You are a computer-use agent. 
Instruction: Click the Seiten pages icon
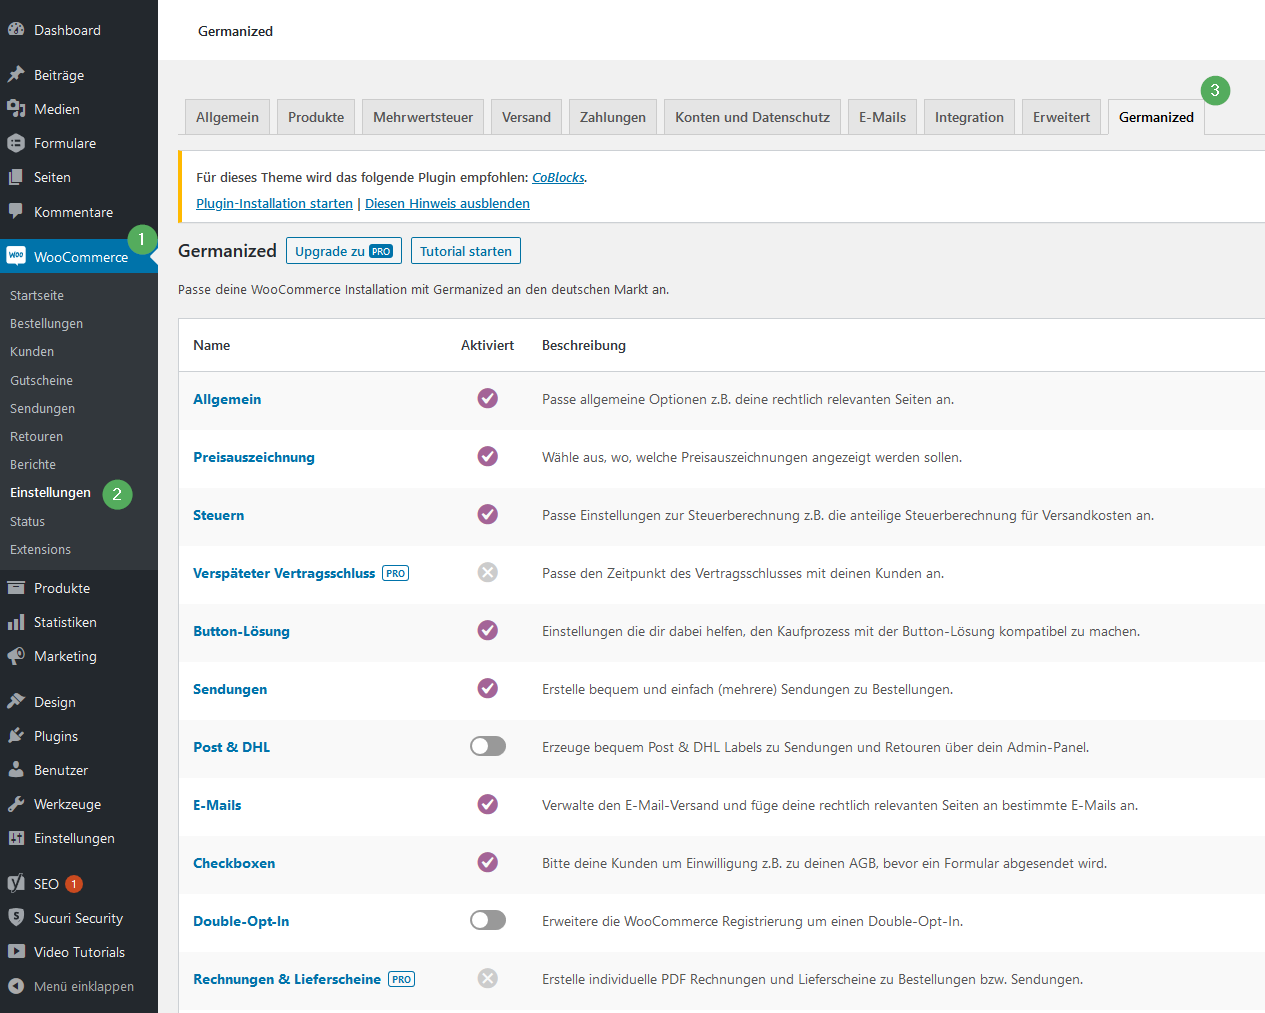click(x=16, y=177)
